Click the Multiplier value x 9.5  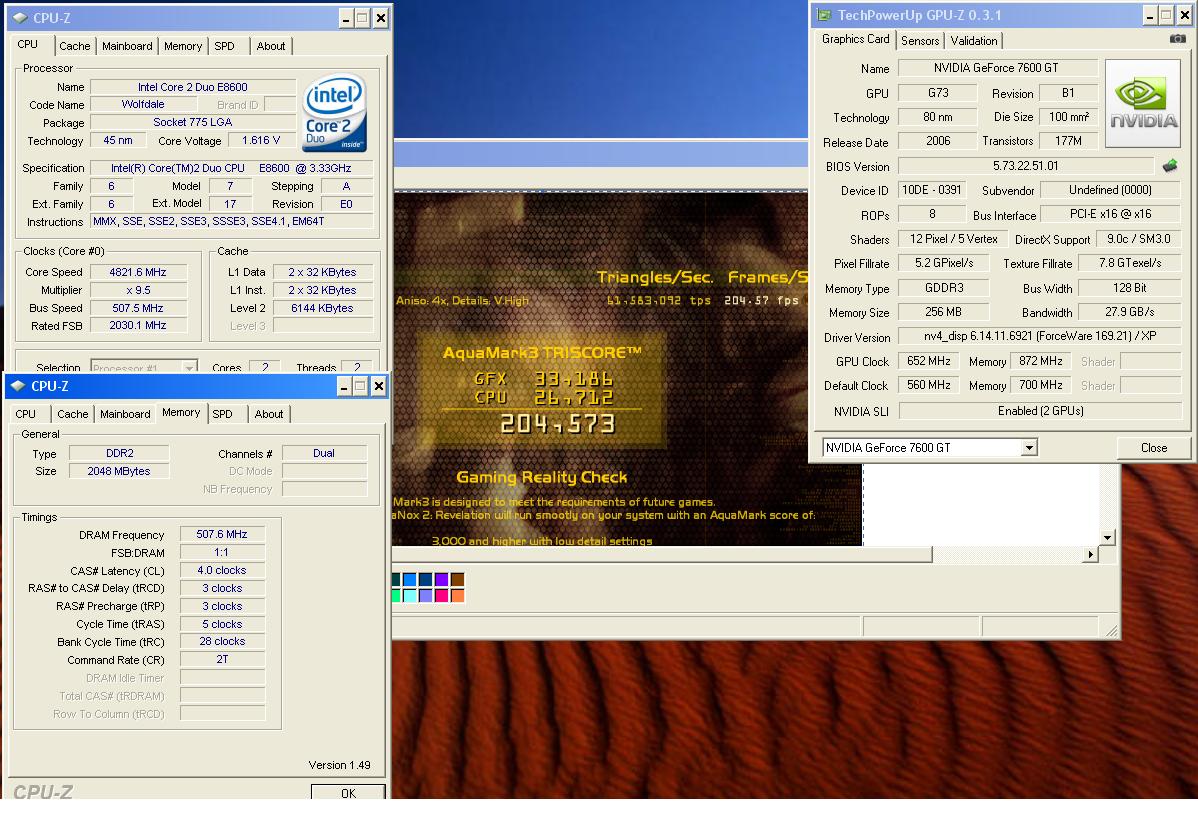pos(138,290)
